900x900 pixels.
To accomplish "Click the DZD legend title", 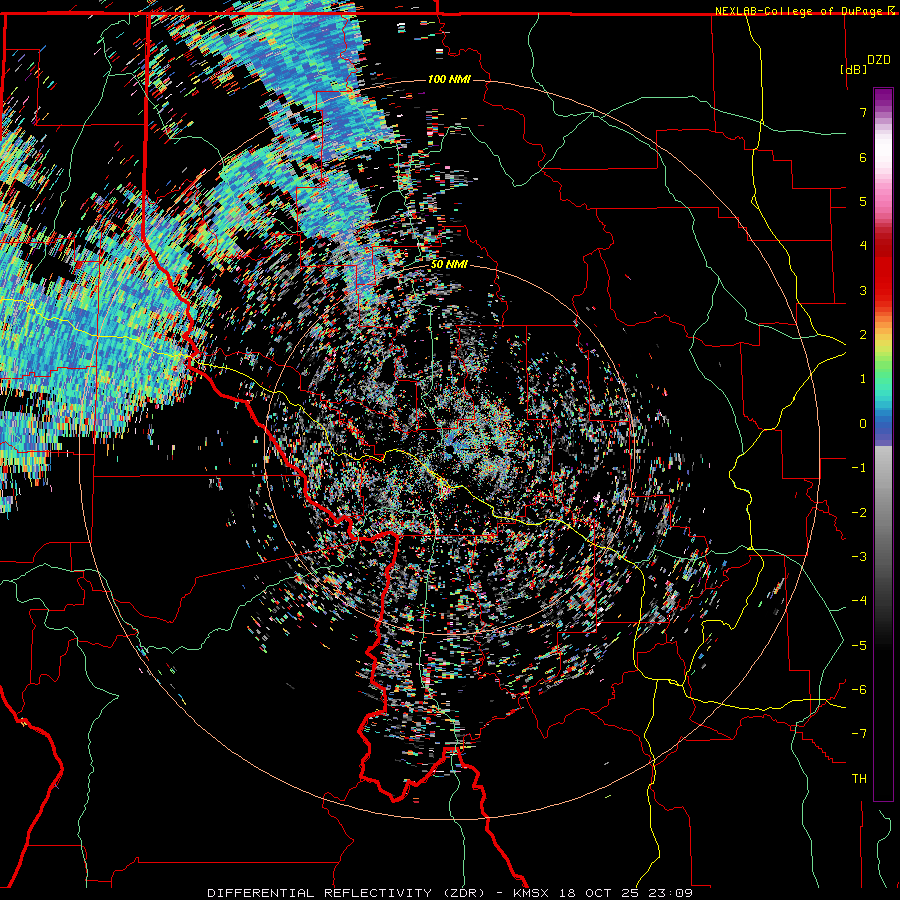I will (x=878, y=60).
